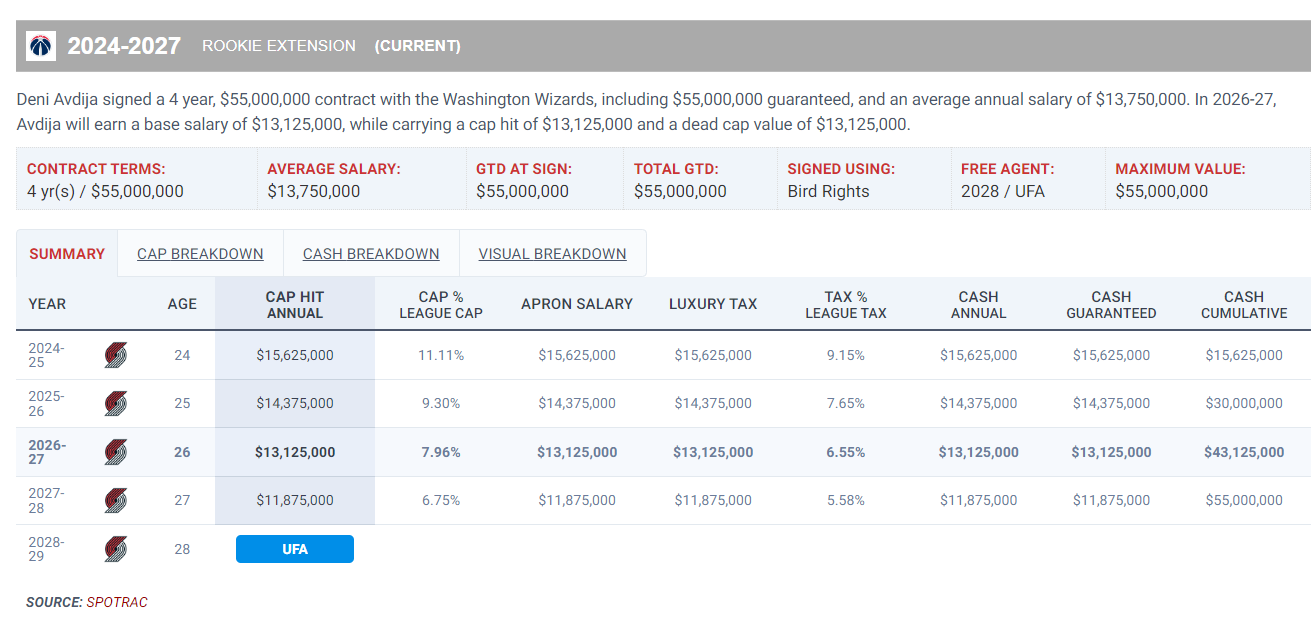Click the Luxury Tax column header
Image resolution: width=1313 pixels, height=620 pixels.
coord(713,304)
